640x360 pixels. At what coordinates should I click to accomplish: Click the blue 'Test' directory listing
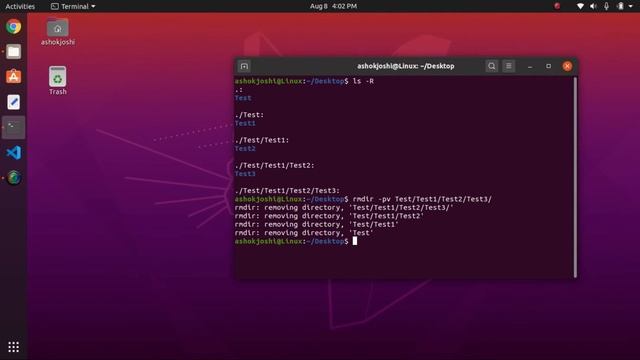pos(243,98)
